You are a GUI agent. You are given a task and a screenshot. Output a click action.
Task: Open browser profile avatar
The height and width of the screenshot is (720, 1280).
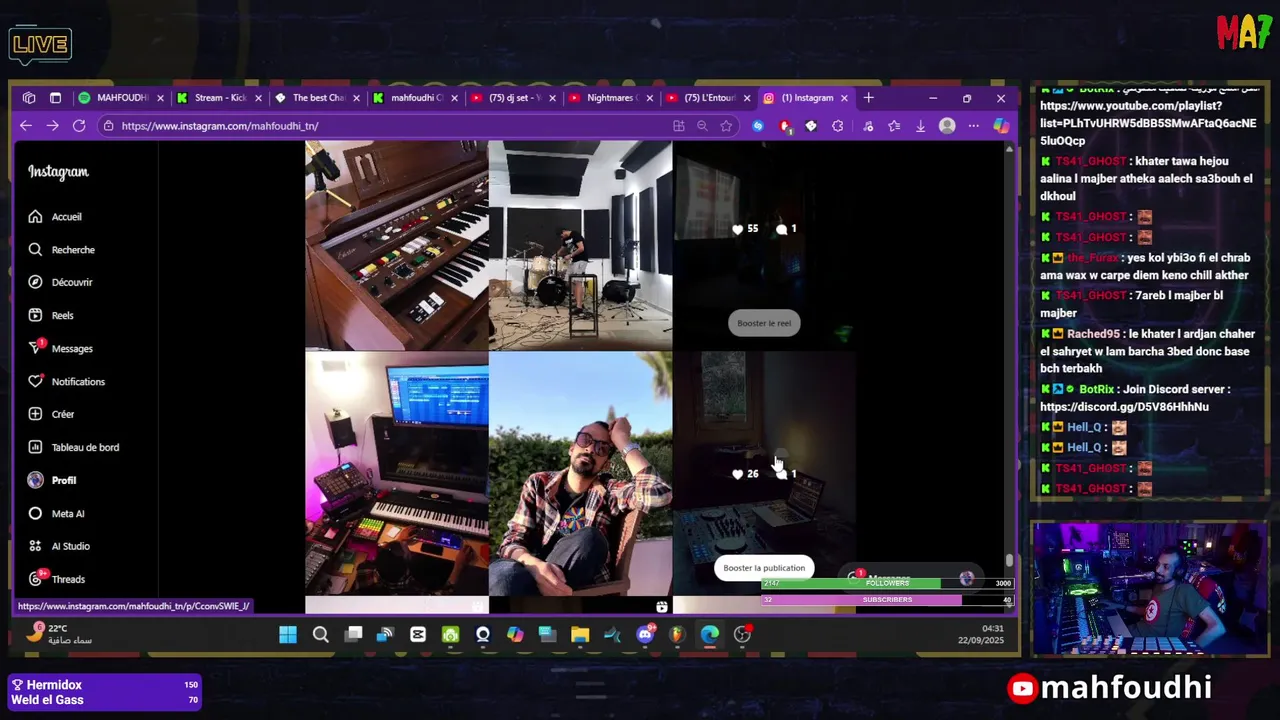(x=947, y=126)
